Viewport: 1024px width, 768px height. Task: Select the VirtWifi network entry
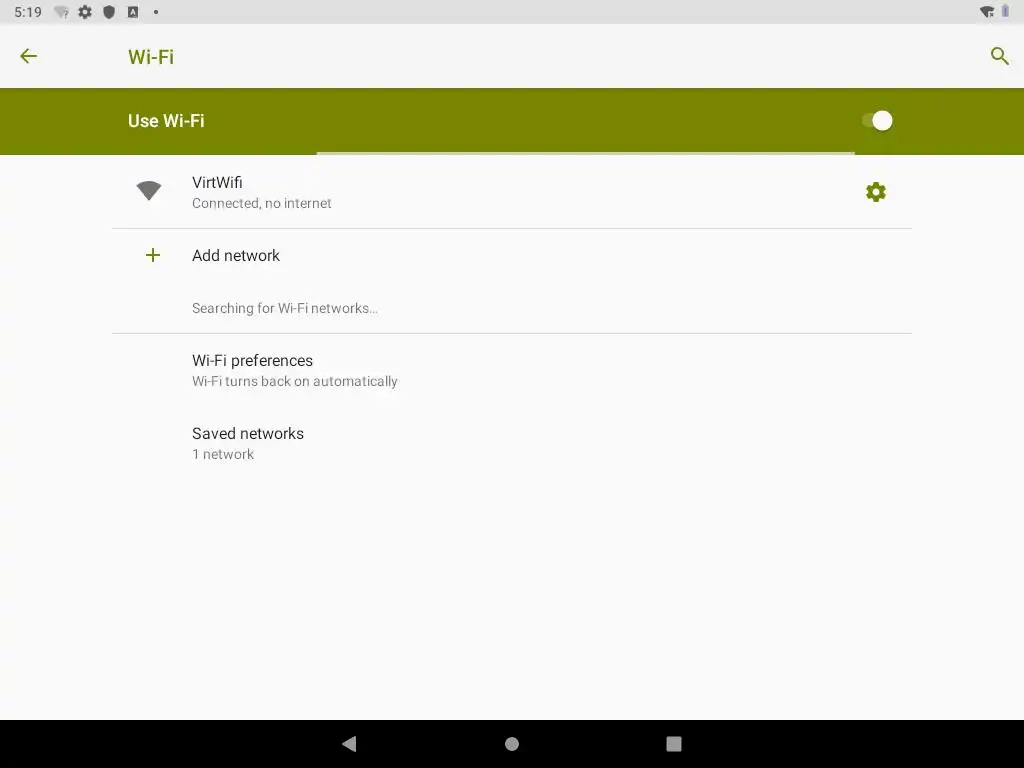[x=512, y=192]
